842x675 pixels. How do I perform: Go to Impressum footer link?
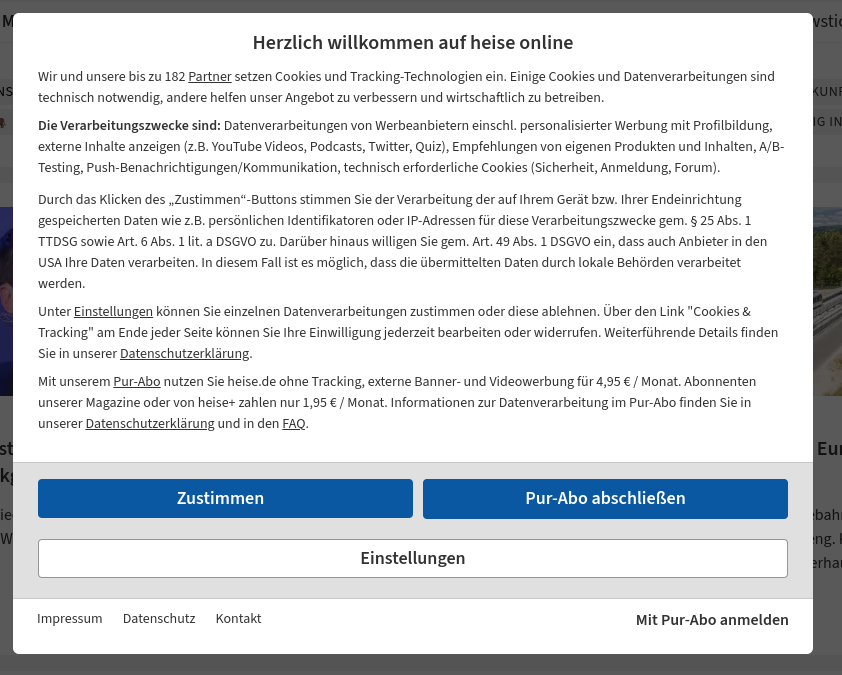(x=70, y=619)
